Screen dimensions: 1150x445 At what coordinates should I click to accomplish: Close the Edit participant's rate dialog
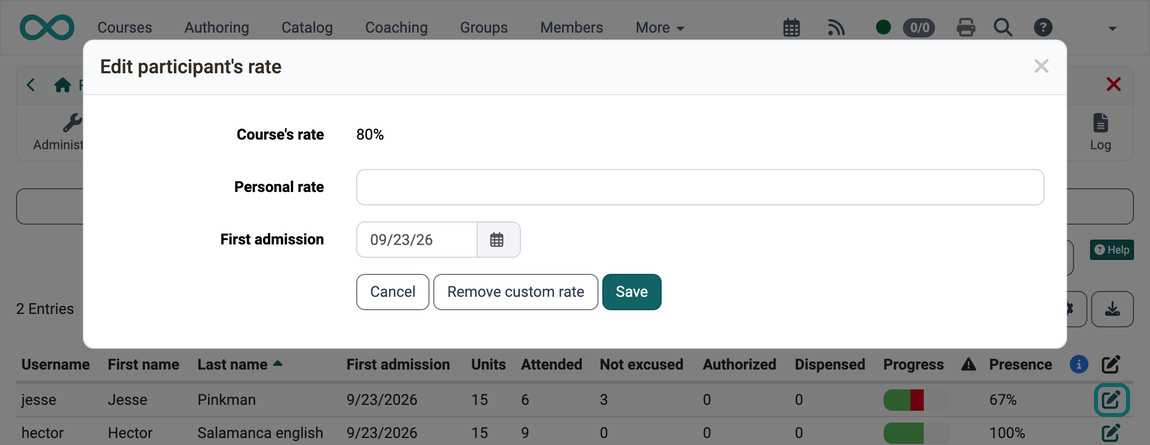[x=1041, y=67]
